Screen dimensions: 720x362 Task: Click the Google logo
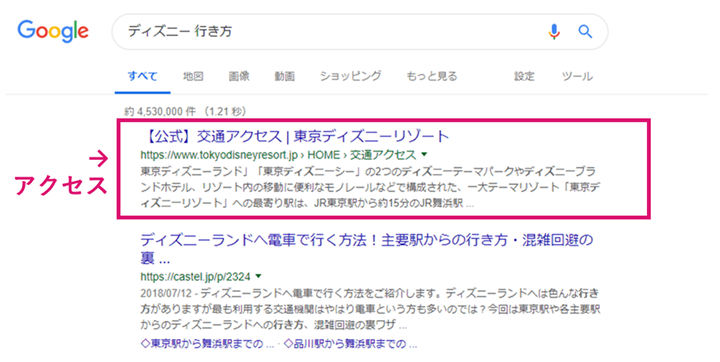click(x=53, y=31)
